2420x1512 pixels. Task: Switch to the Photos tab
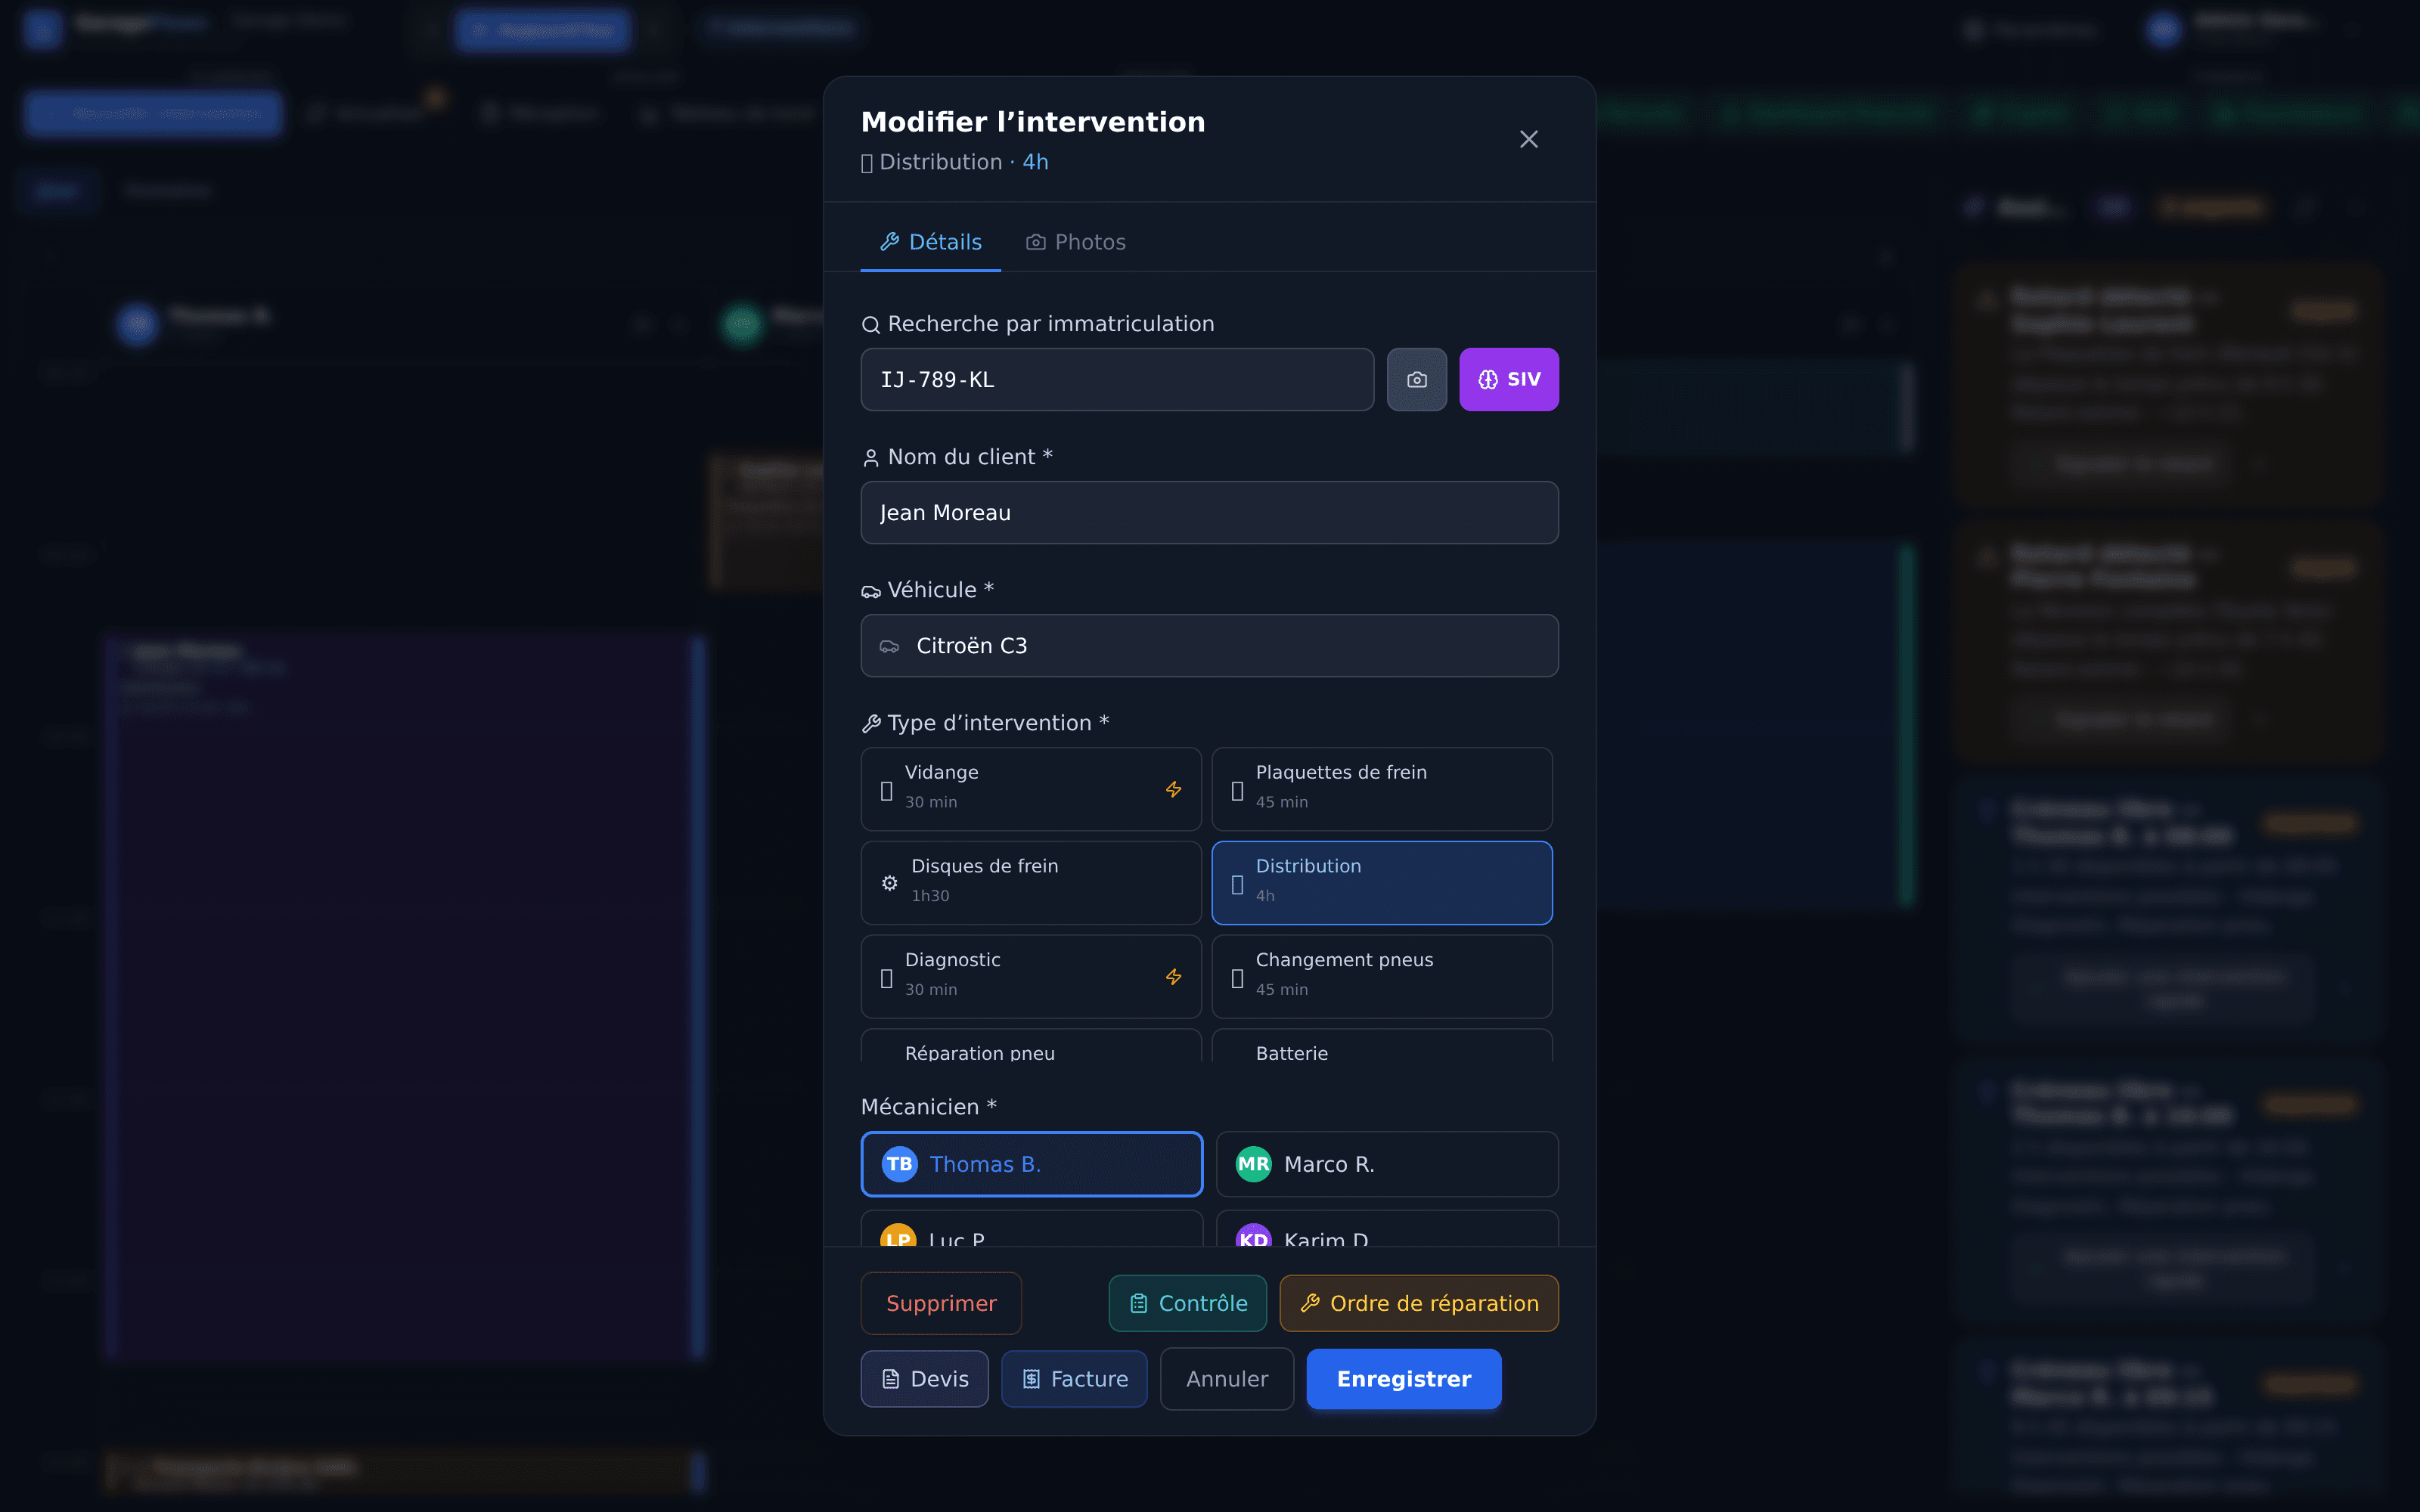[1076, 242]
